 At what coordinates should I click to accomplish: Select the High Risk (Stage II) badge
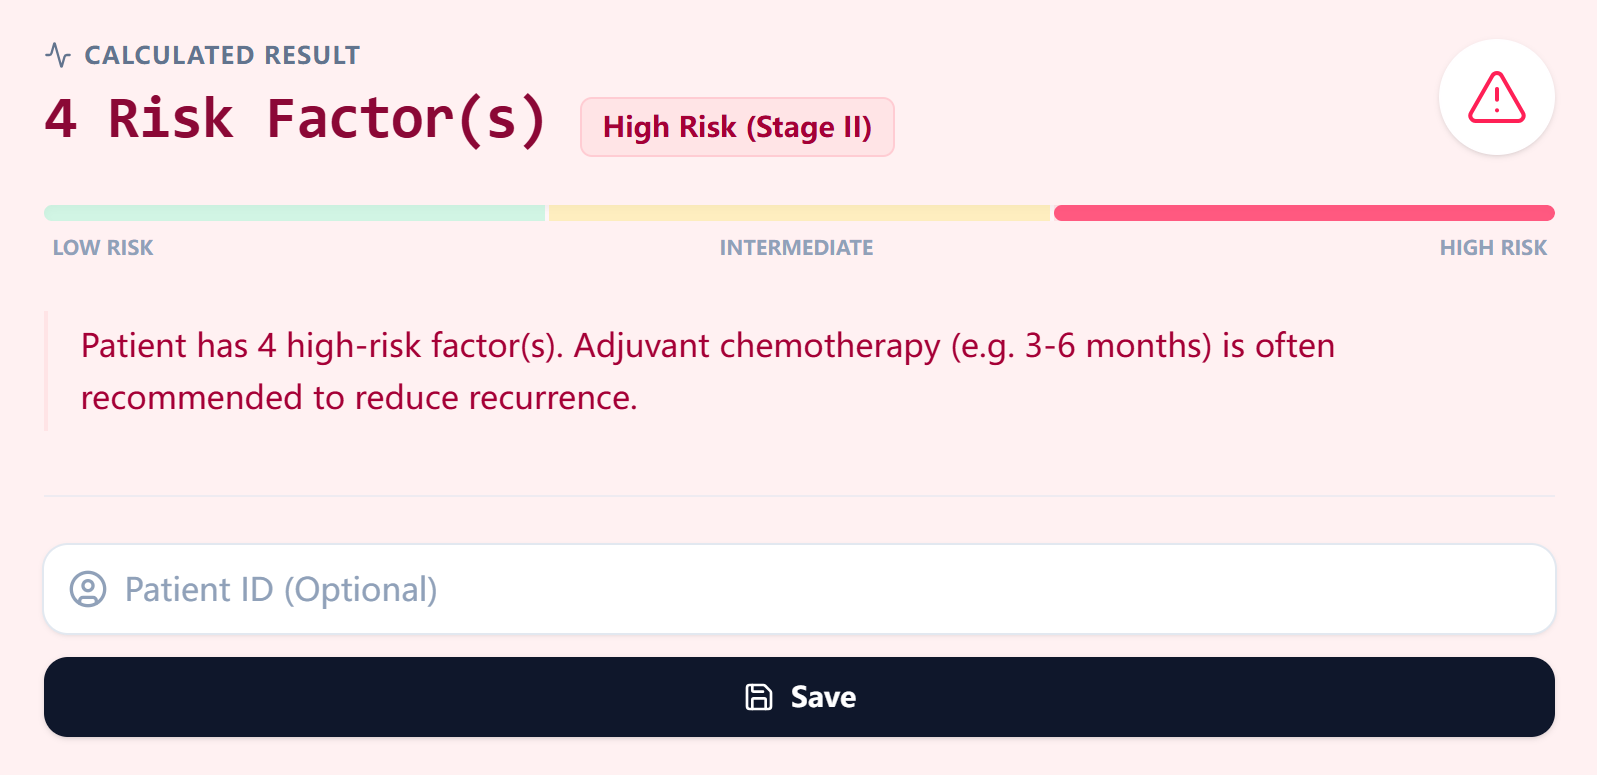click(737, 127)
